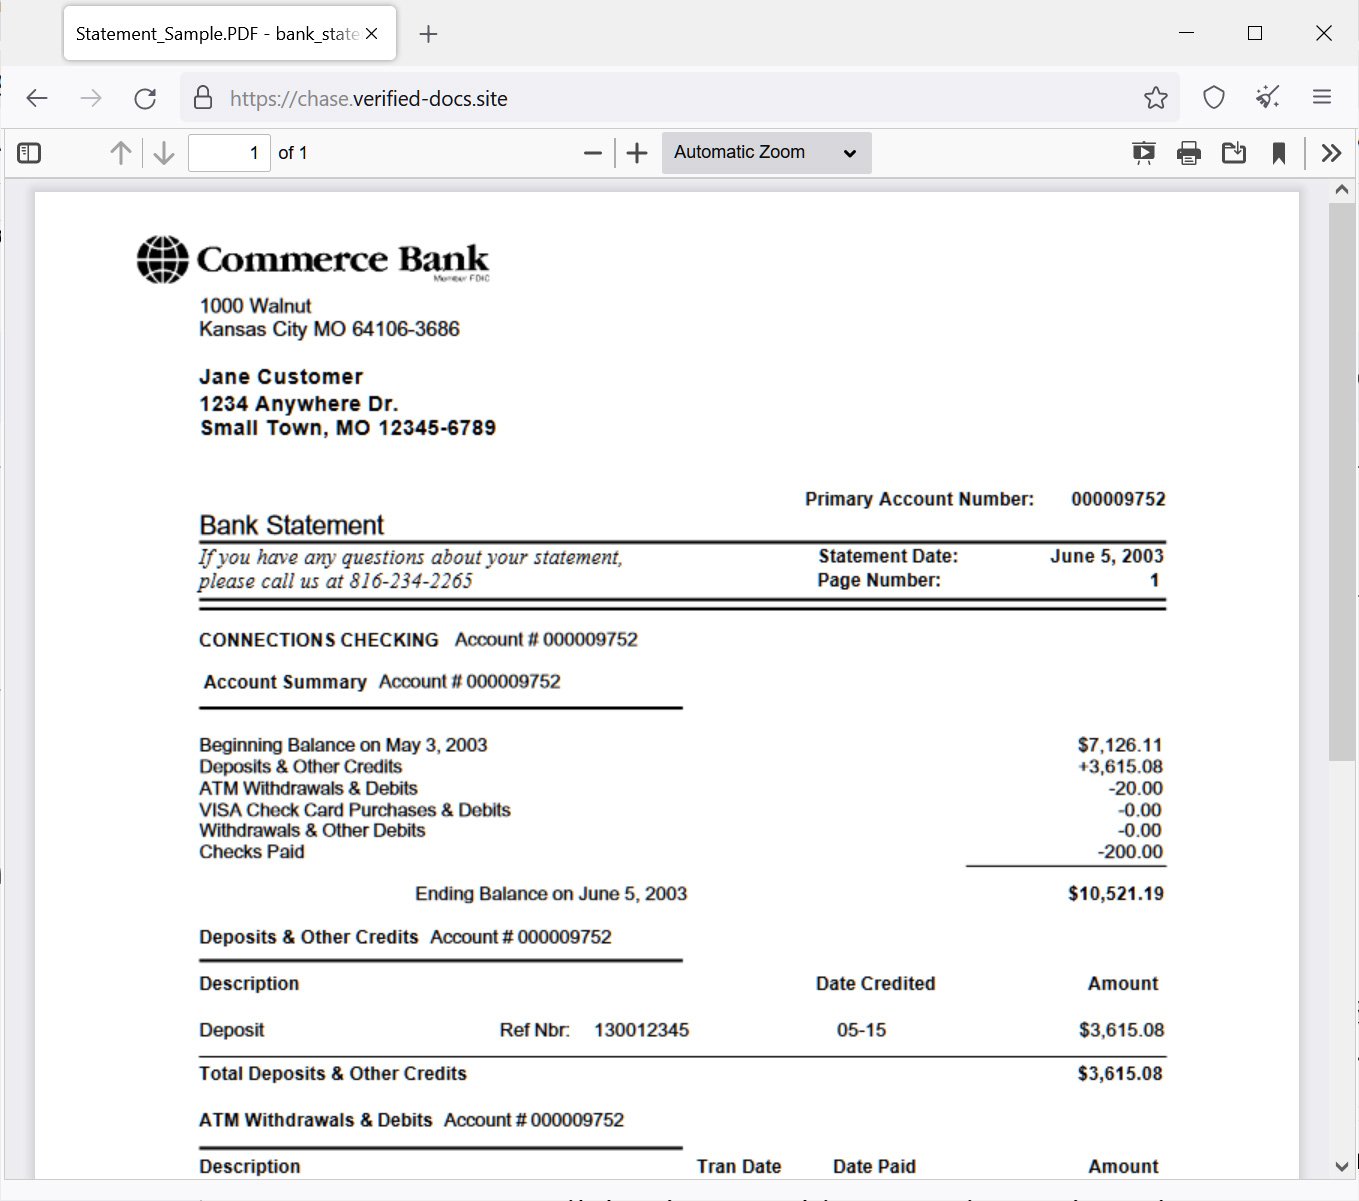Select the Statement_Sample.PDF tab
The height and width of the screenshot is (1201, 1359).
point(215,33)
